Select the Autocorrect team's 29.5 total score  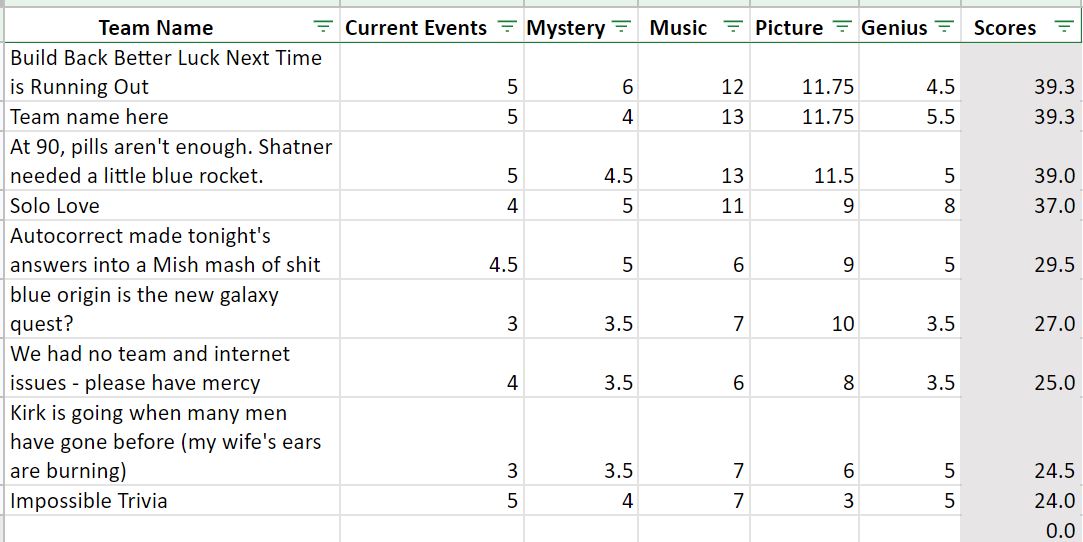point(1022,250)
